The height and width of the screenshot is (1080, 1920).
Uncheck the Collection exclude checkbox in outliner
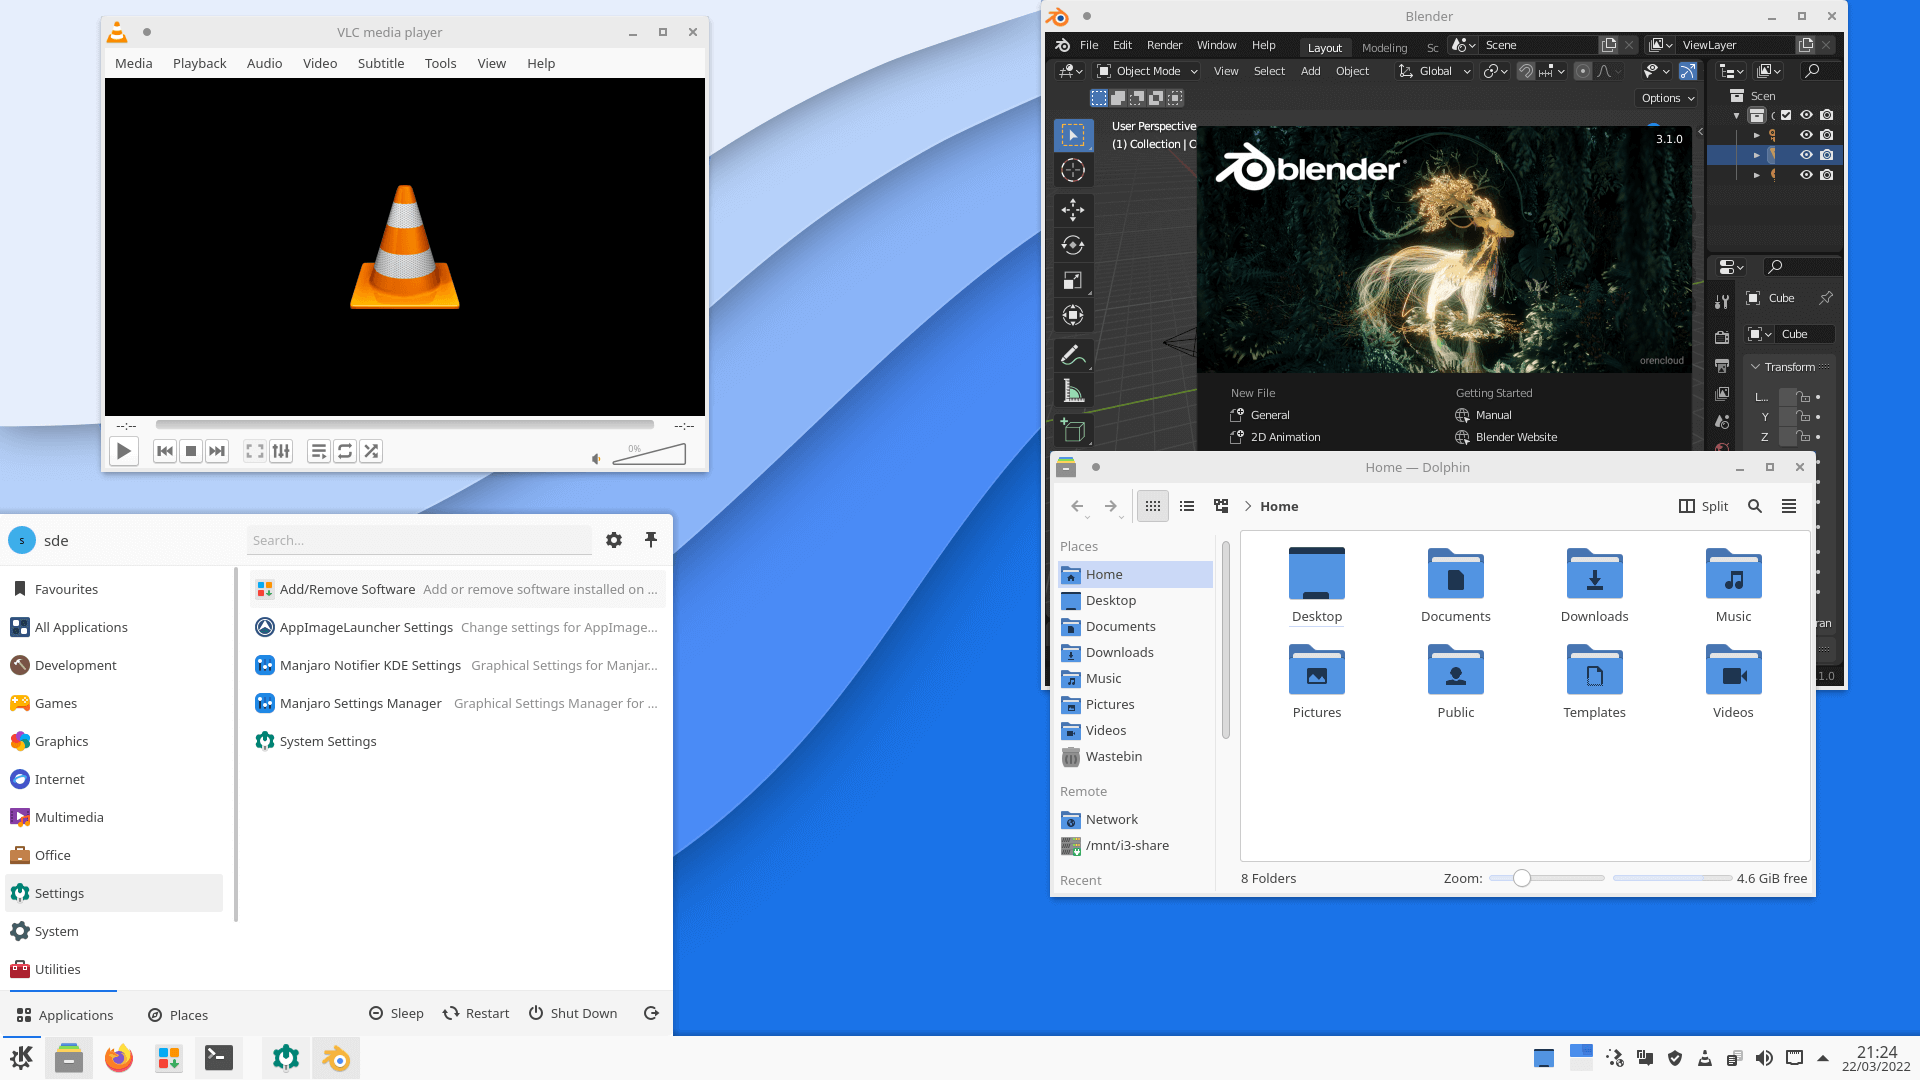click(1786, 115)
